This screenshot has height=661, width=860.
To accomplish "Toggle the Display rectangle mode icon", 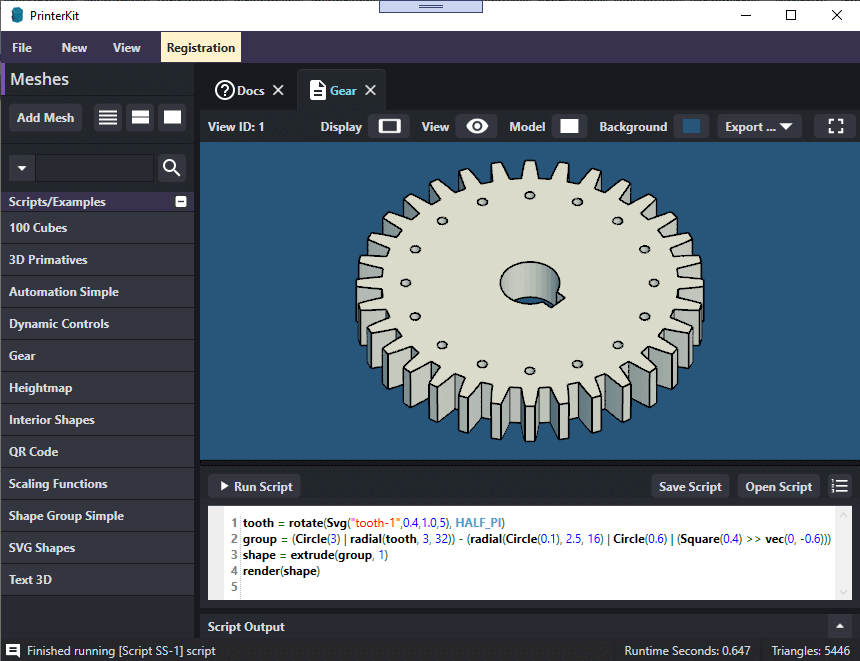I will [x=389, y=127].
